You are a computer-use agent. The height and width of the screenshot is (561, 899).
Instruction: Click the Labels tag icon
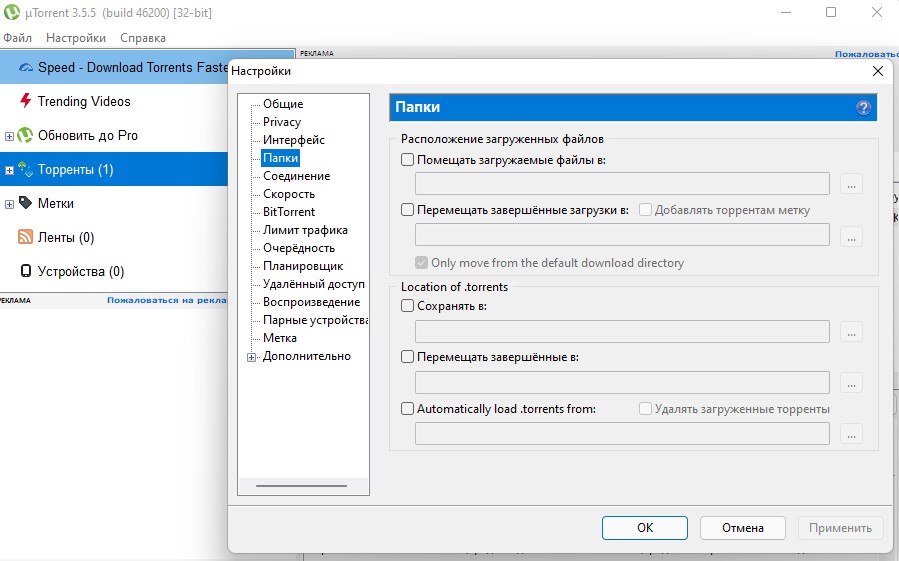(25, 203)
